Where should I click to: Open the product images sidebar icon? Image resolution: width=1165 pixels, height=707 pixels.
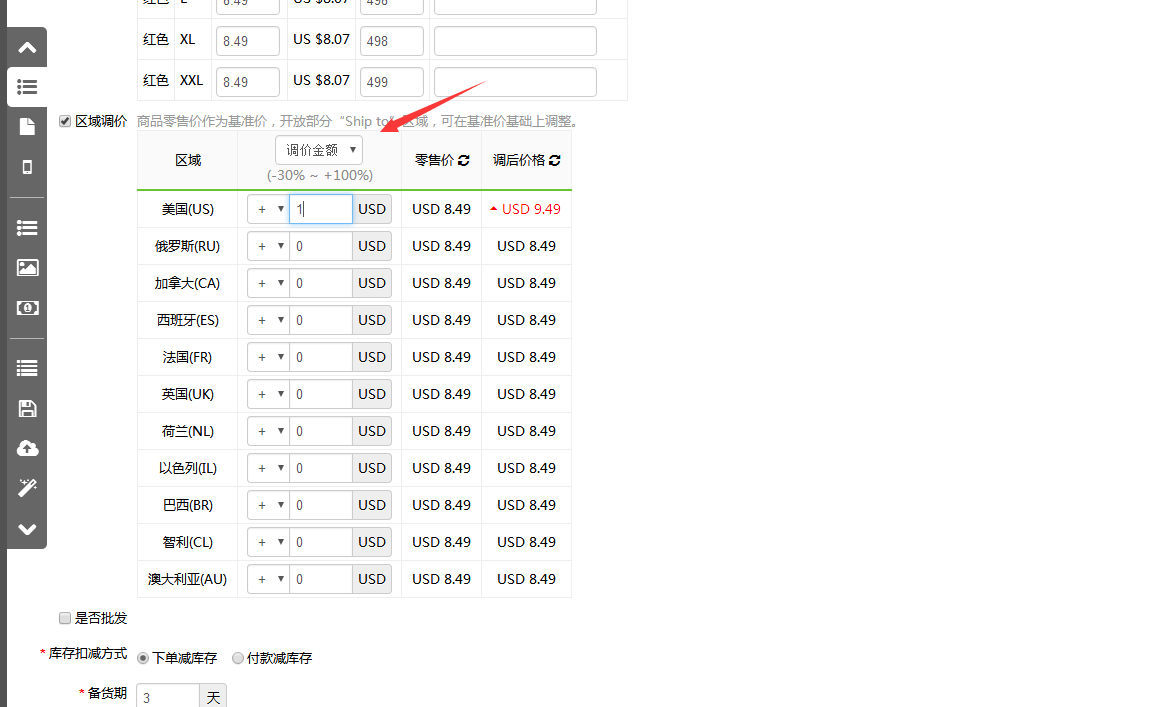(27, 267)
